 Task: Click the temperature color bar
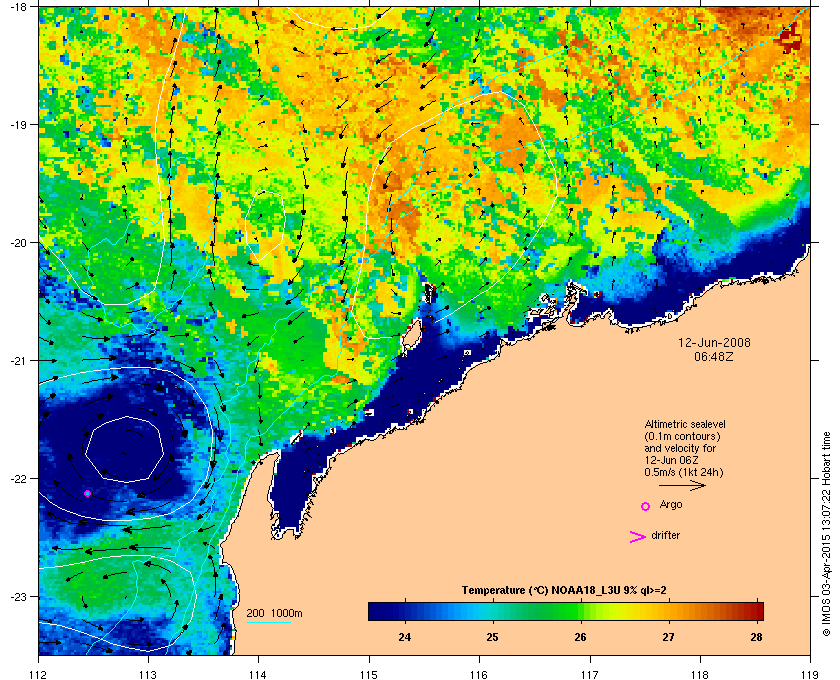(566, 611)
